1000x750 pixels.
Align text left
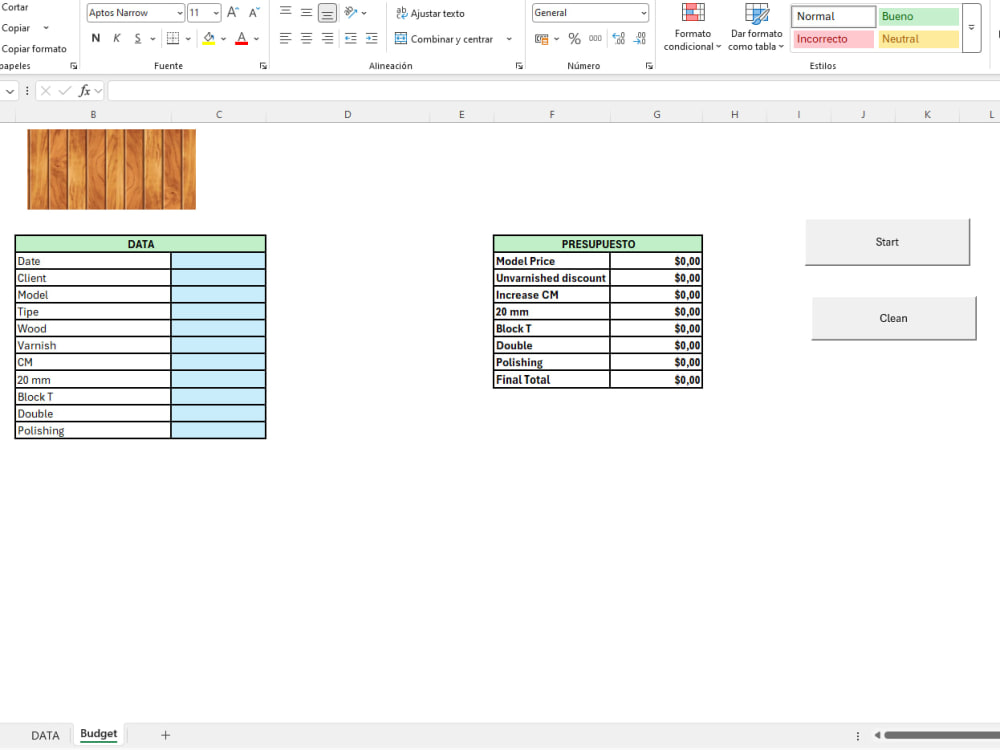(286, 38)
